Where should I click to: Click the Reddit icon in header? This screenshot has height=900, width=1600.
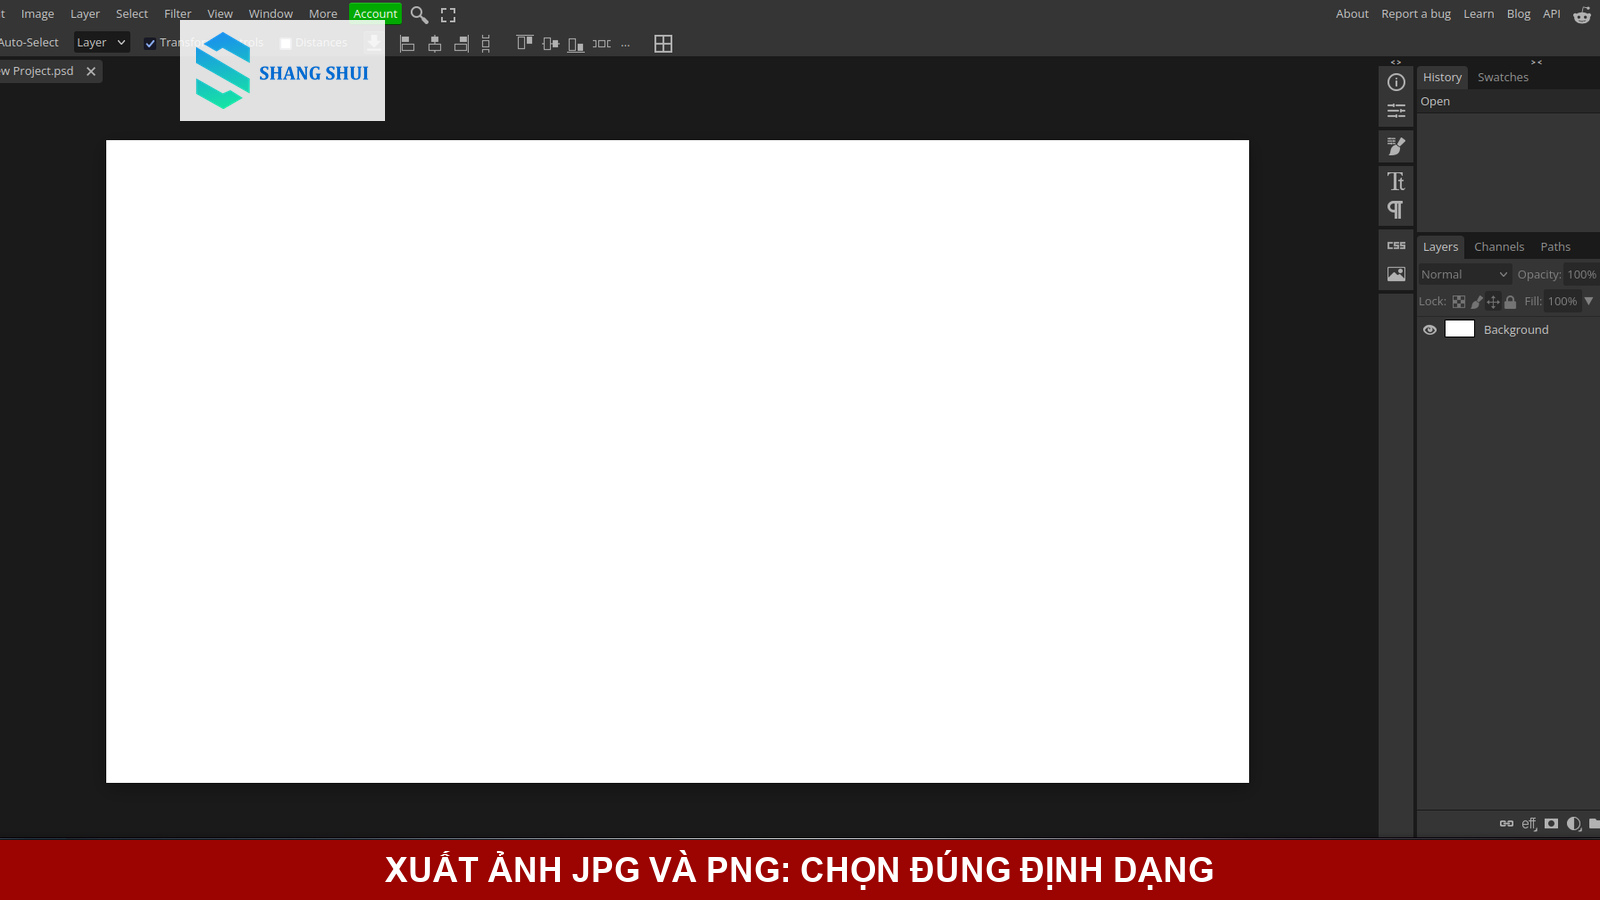(x=1582, y=14)
